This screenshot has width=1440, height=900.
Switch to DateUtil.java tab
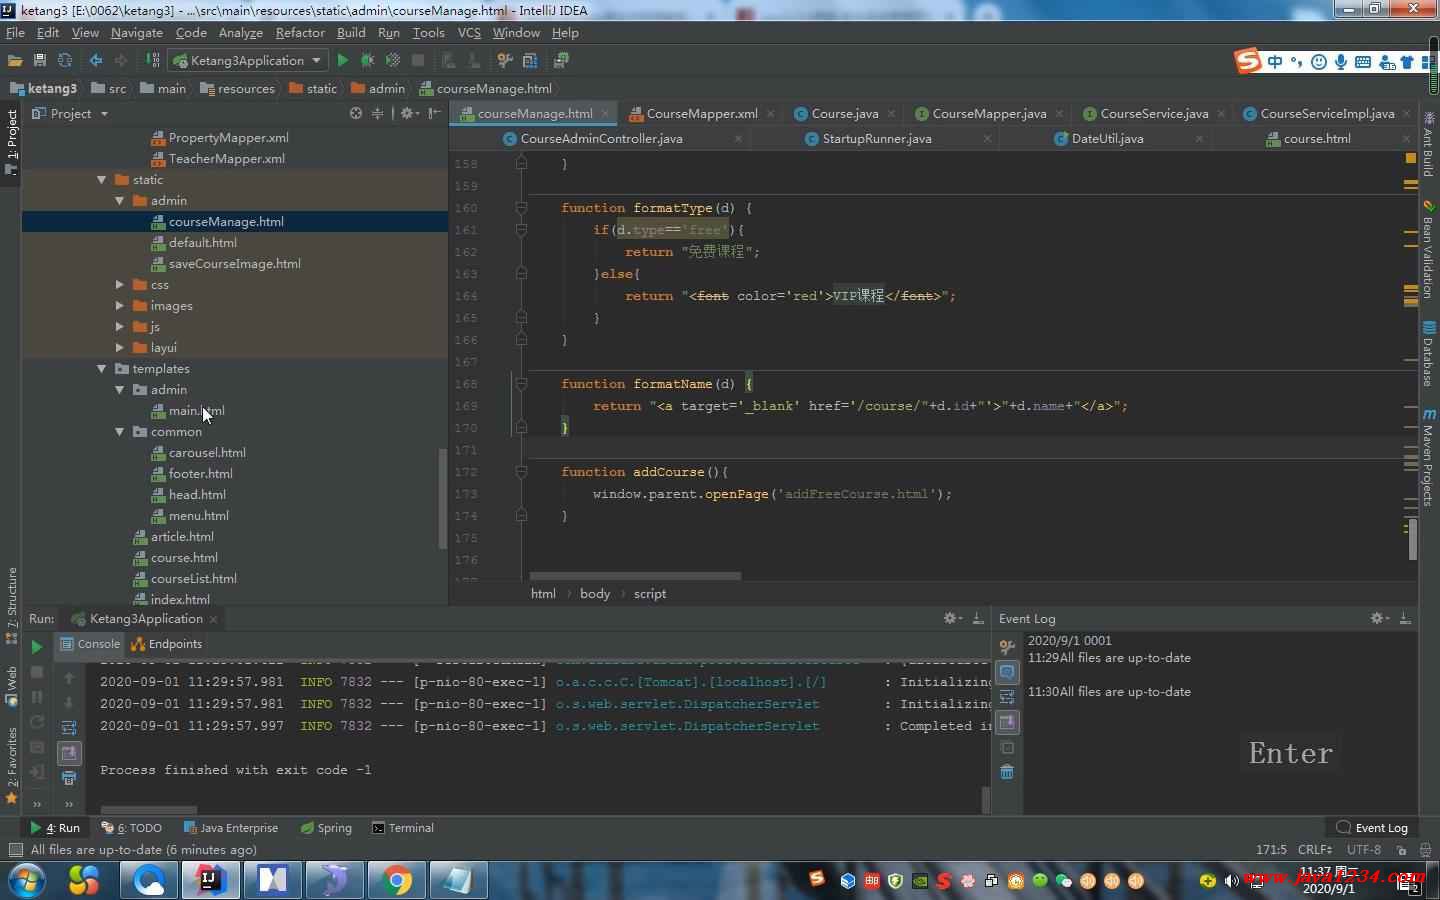tap(1107, 139)
